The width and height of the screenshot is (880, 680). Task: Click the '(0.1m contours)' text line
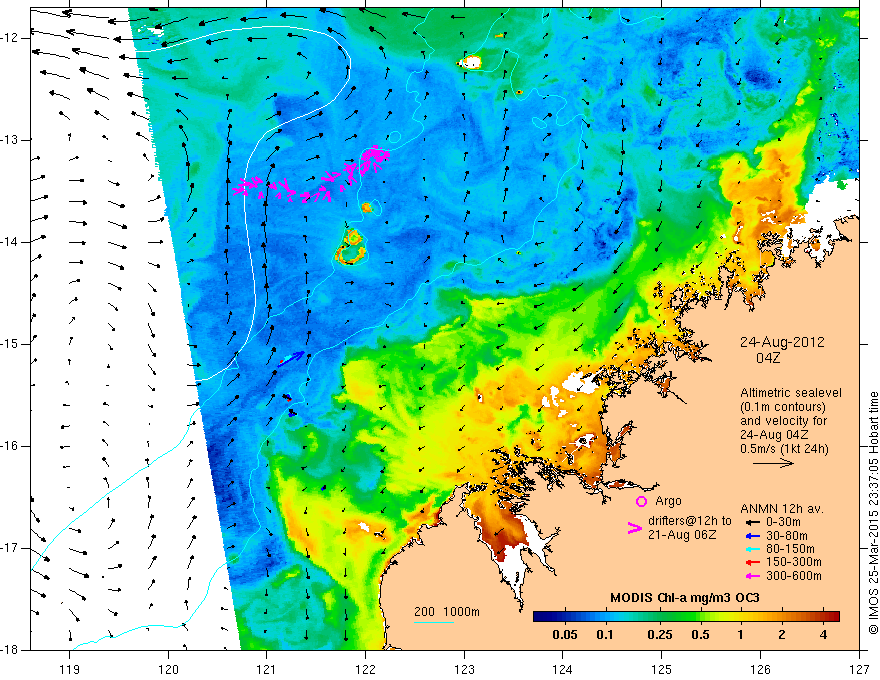[783, 407]
